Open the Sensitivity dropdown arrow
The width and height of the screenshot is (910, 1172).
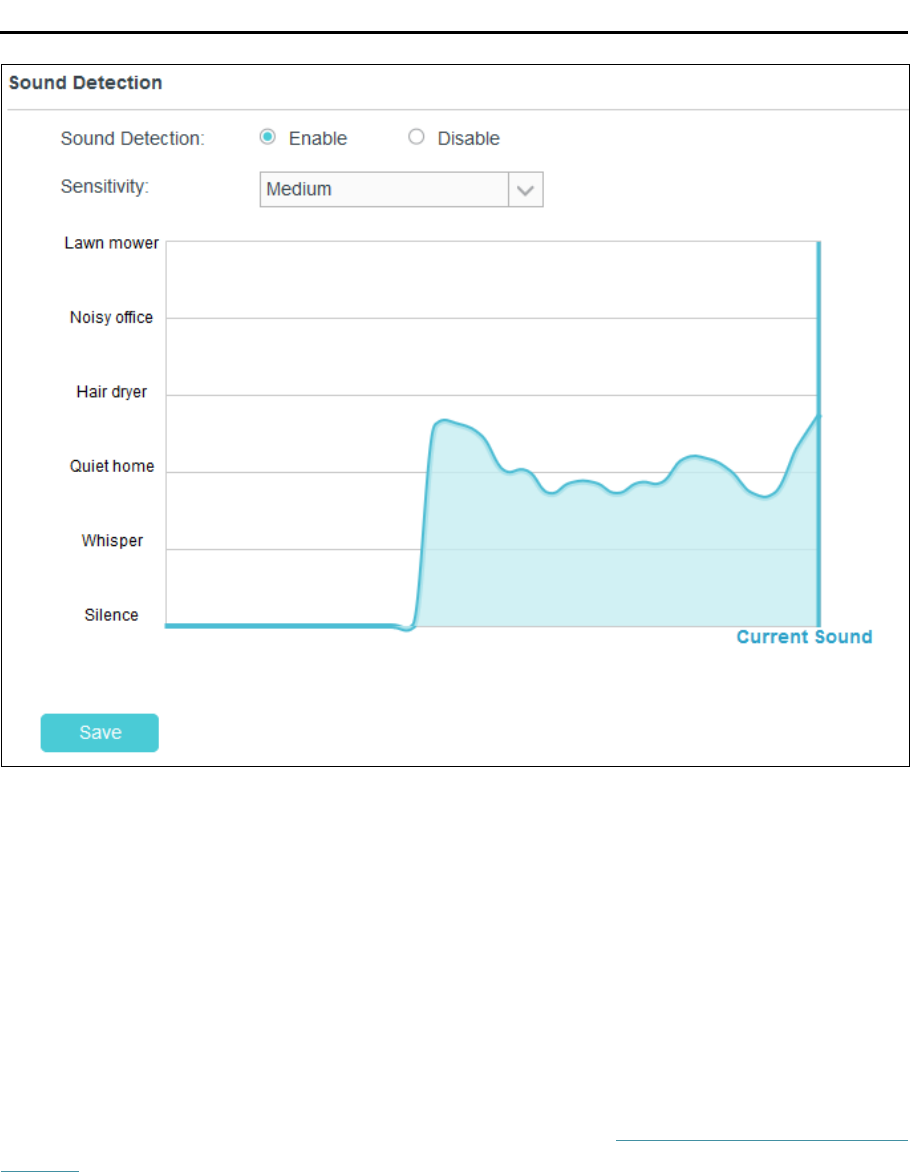tap(526, 190)
